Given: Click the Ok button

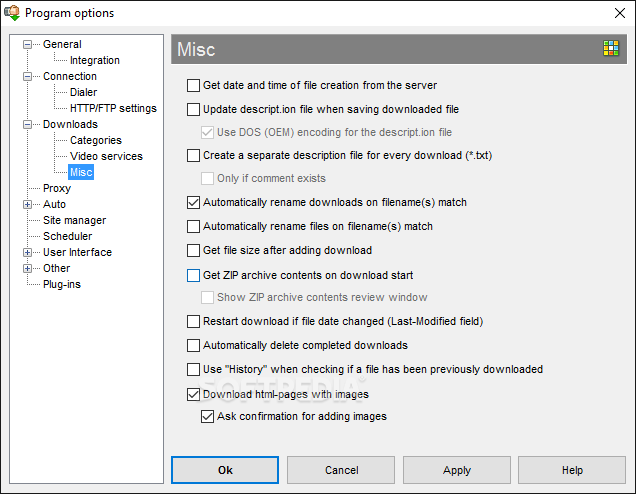Looking at the screenshot, I should [225, 470].
